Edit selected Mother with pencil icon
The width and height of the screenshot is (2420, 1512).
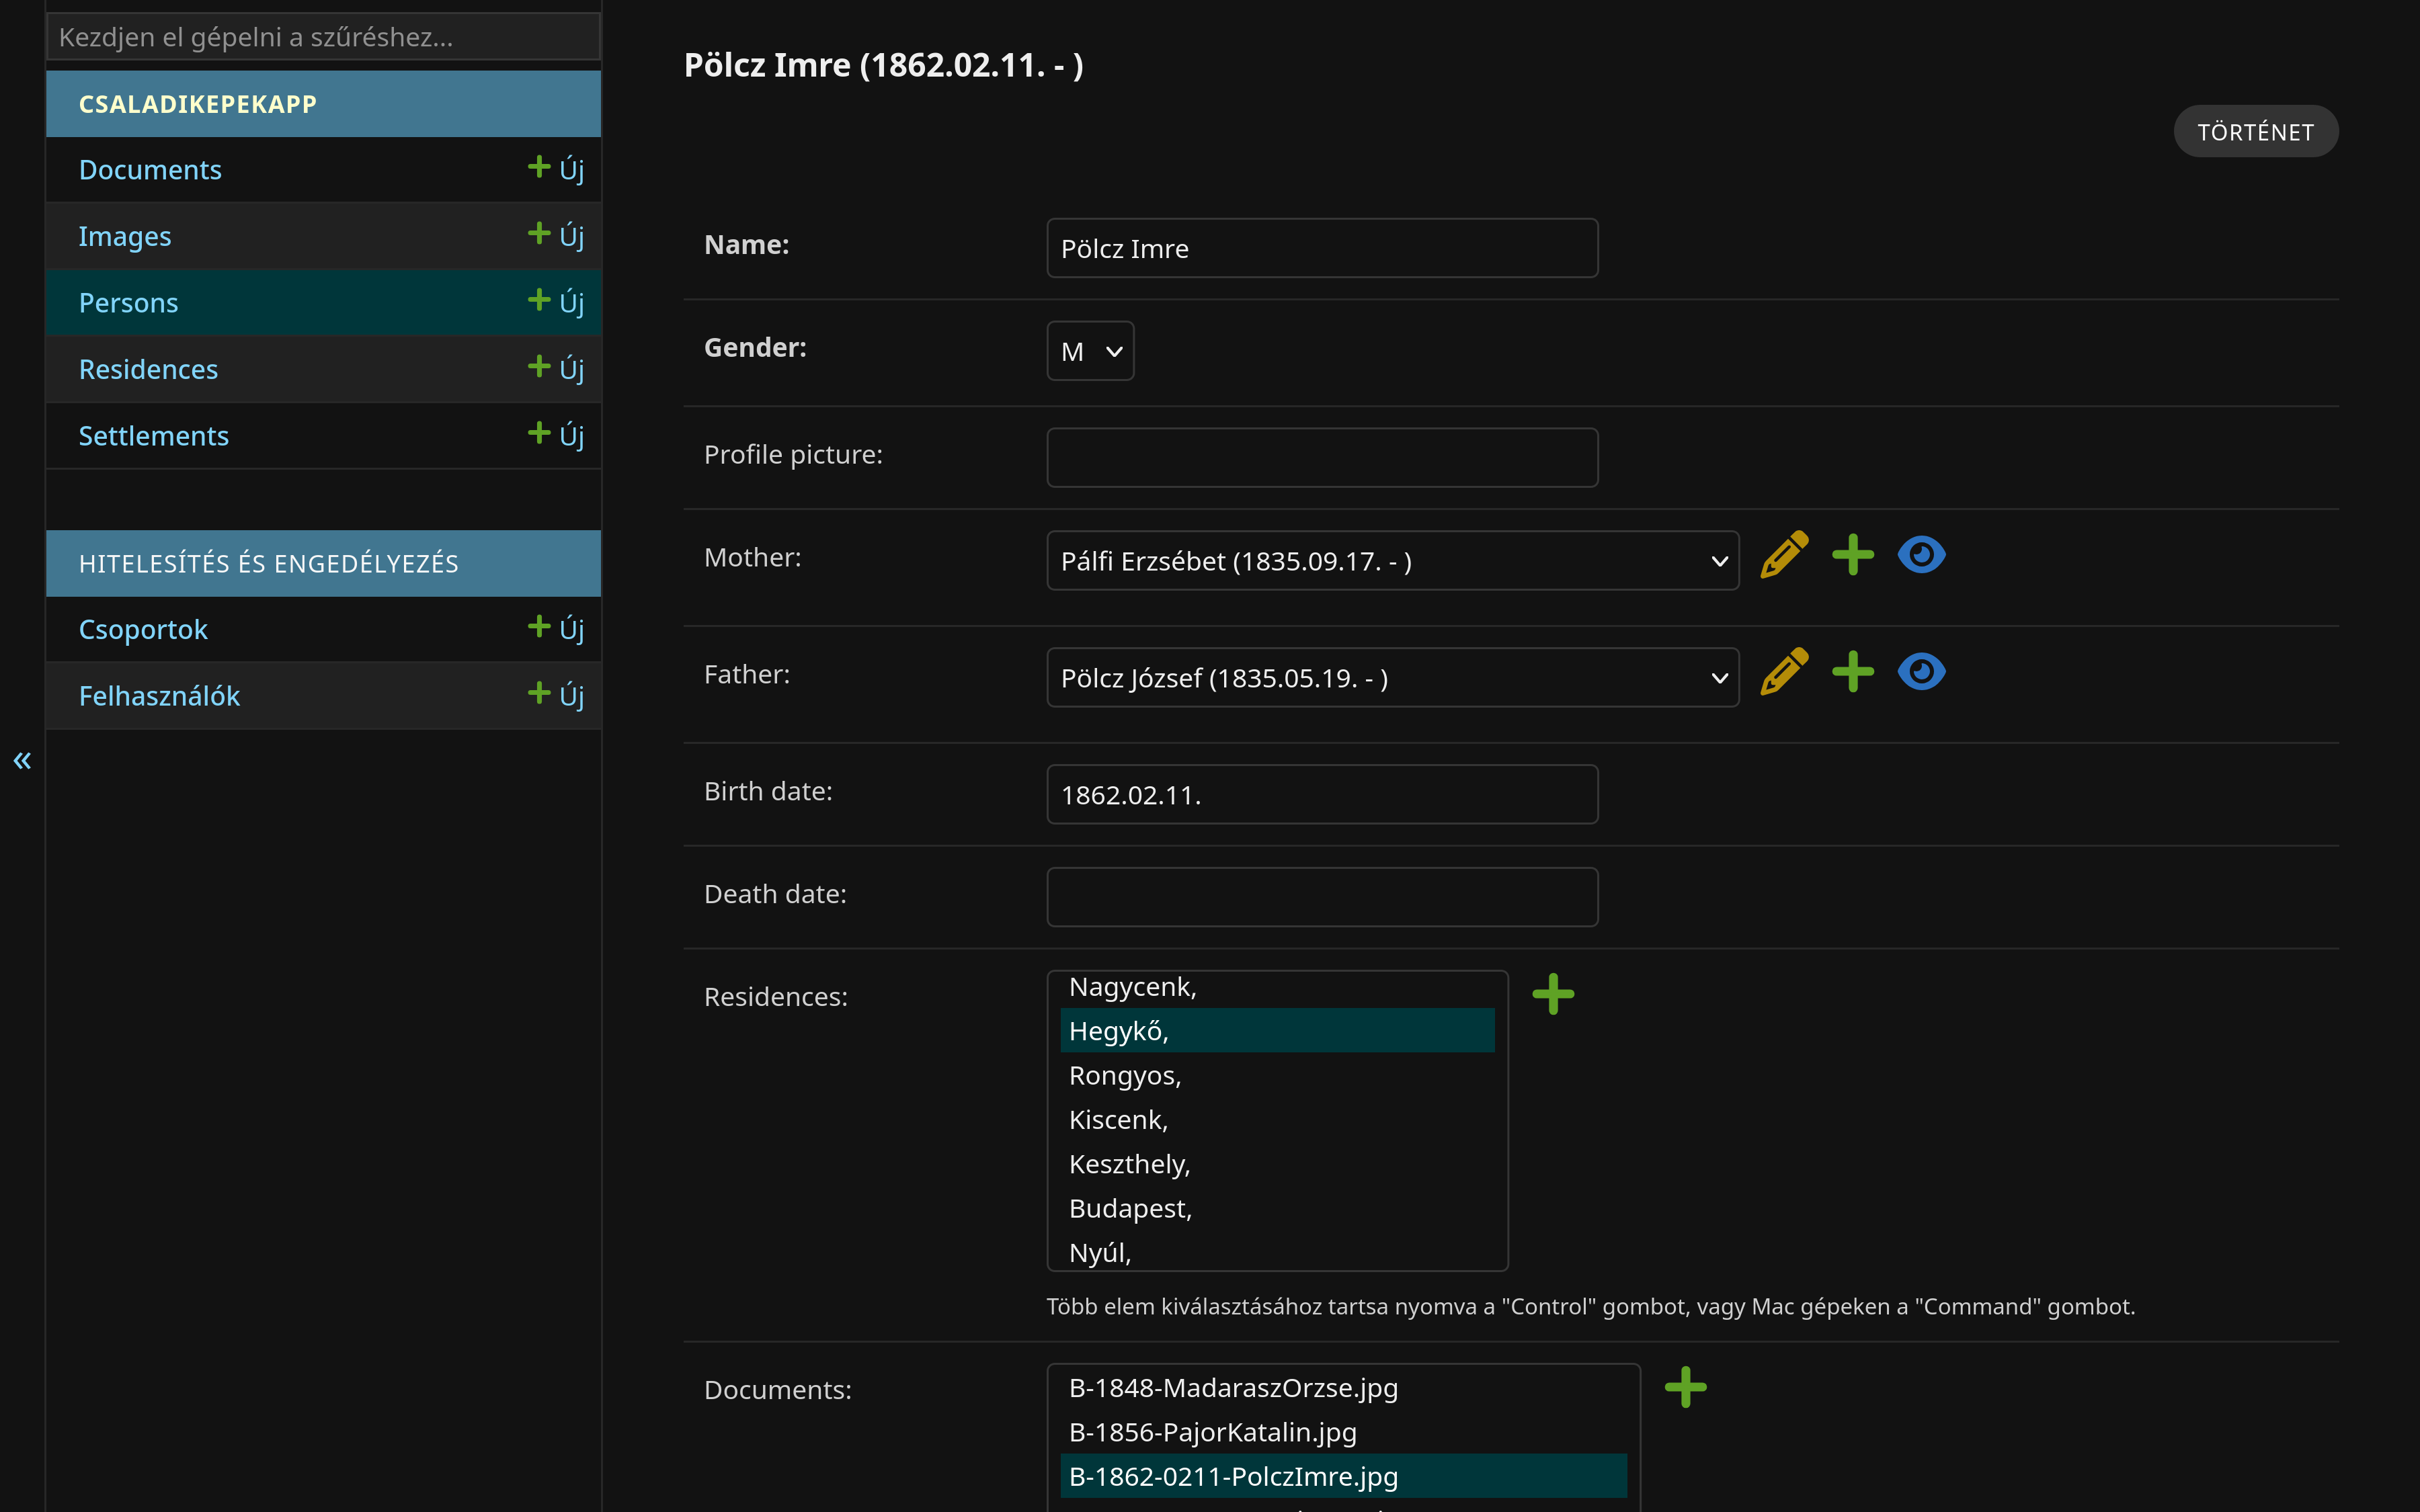[x=1784, y=555]
